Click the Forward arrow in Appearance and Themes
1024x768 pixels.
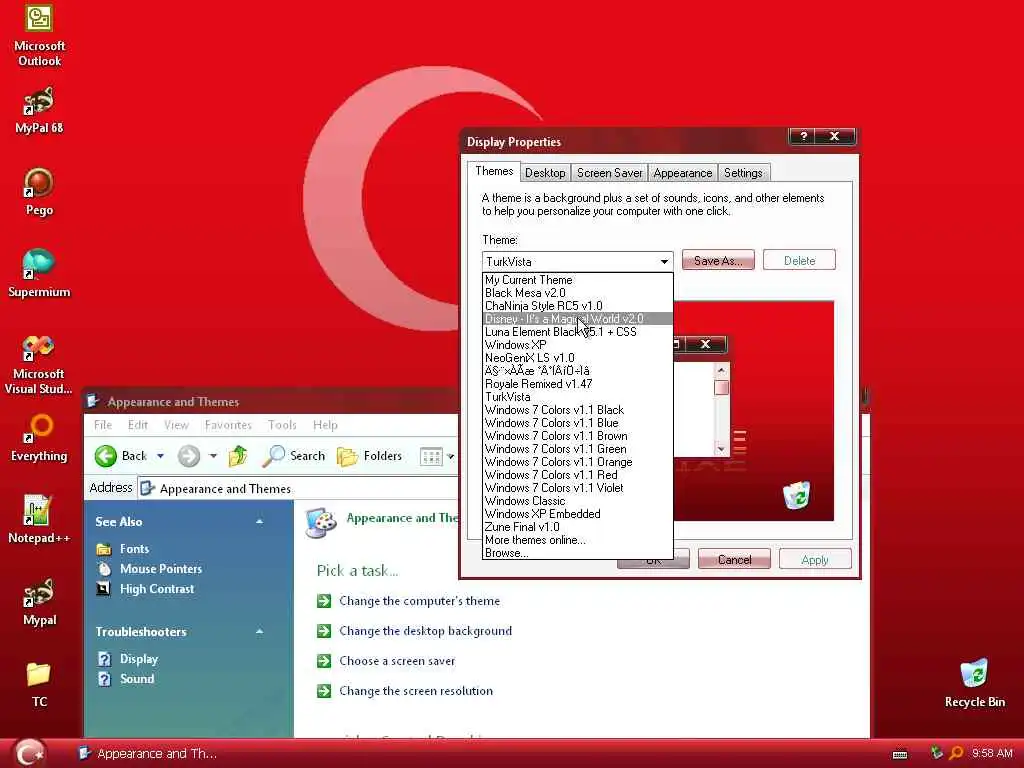coord(189,456)
